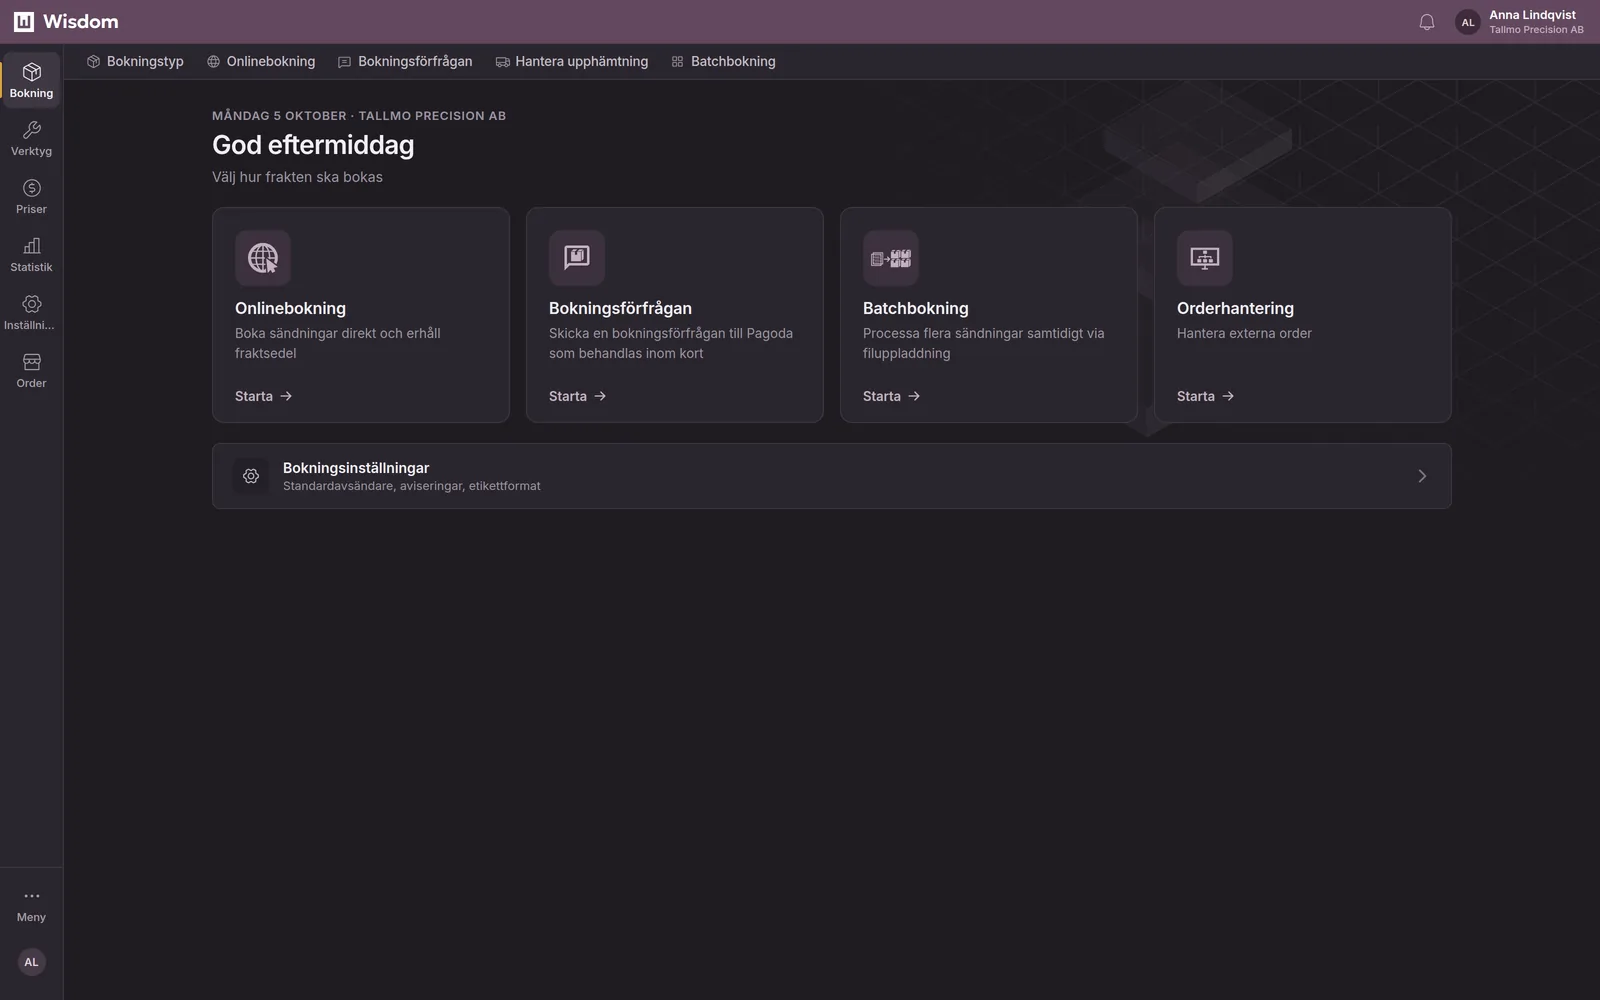Open the Batchbokning tab
Viewport: 1600px width, 1000px height.
click(x=723, y=61)
